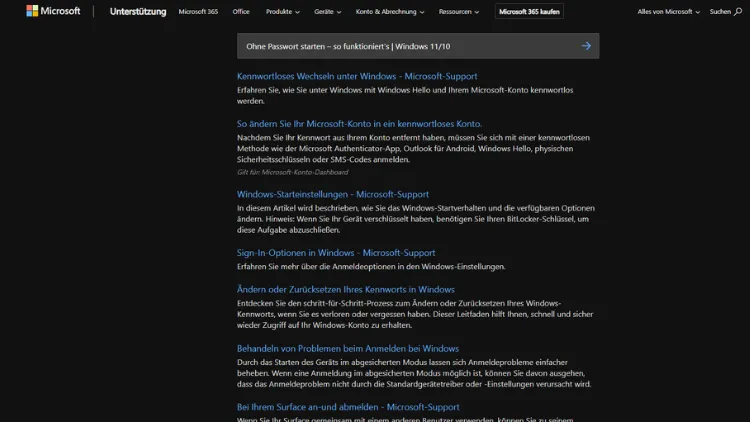Viewport: 750px width, 422px height.
Task: Click description starting 'Erfahren Sie, wie Sie unter Windows'
Action: [405, 95]
